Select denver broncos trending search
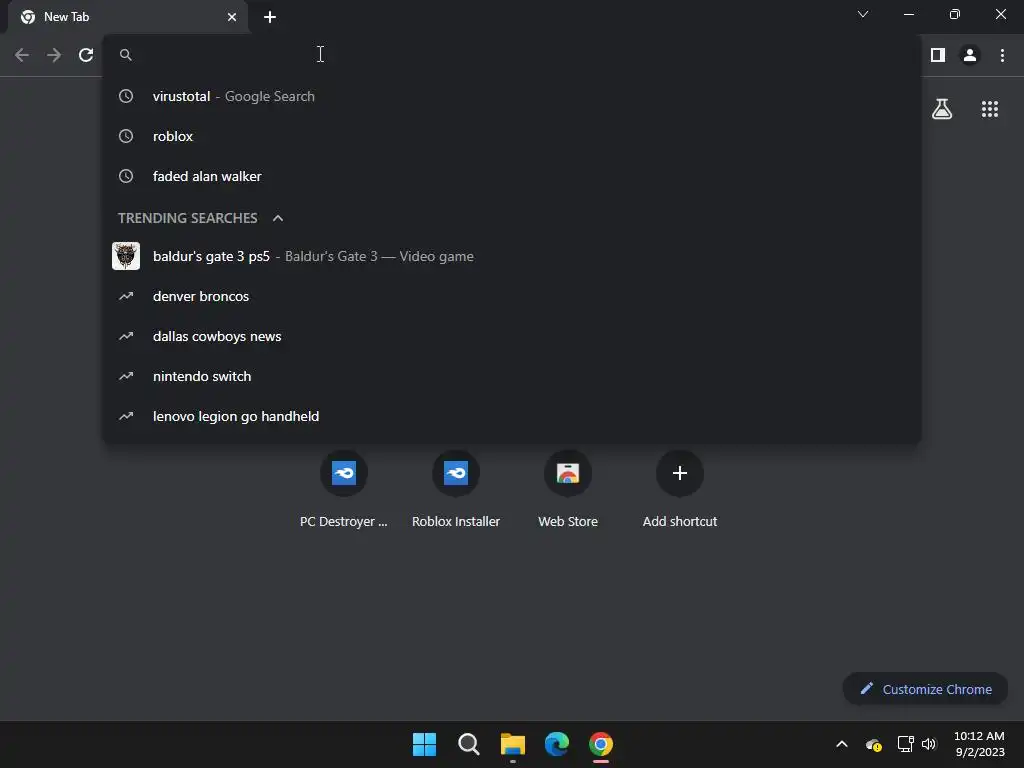This screenshot has width=1024, height=768. coord(511,296)
